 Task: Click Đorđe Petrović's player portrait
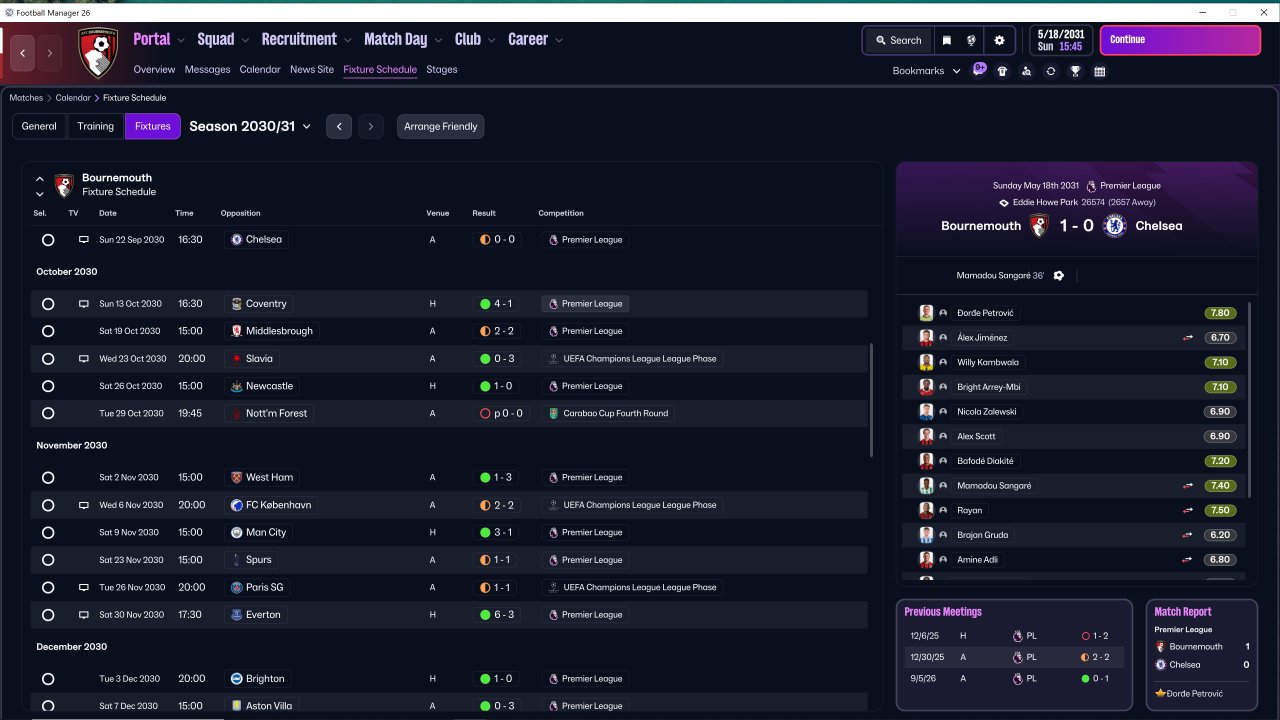[x=926, y=313]
